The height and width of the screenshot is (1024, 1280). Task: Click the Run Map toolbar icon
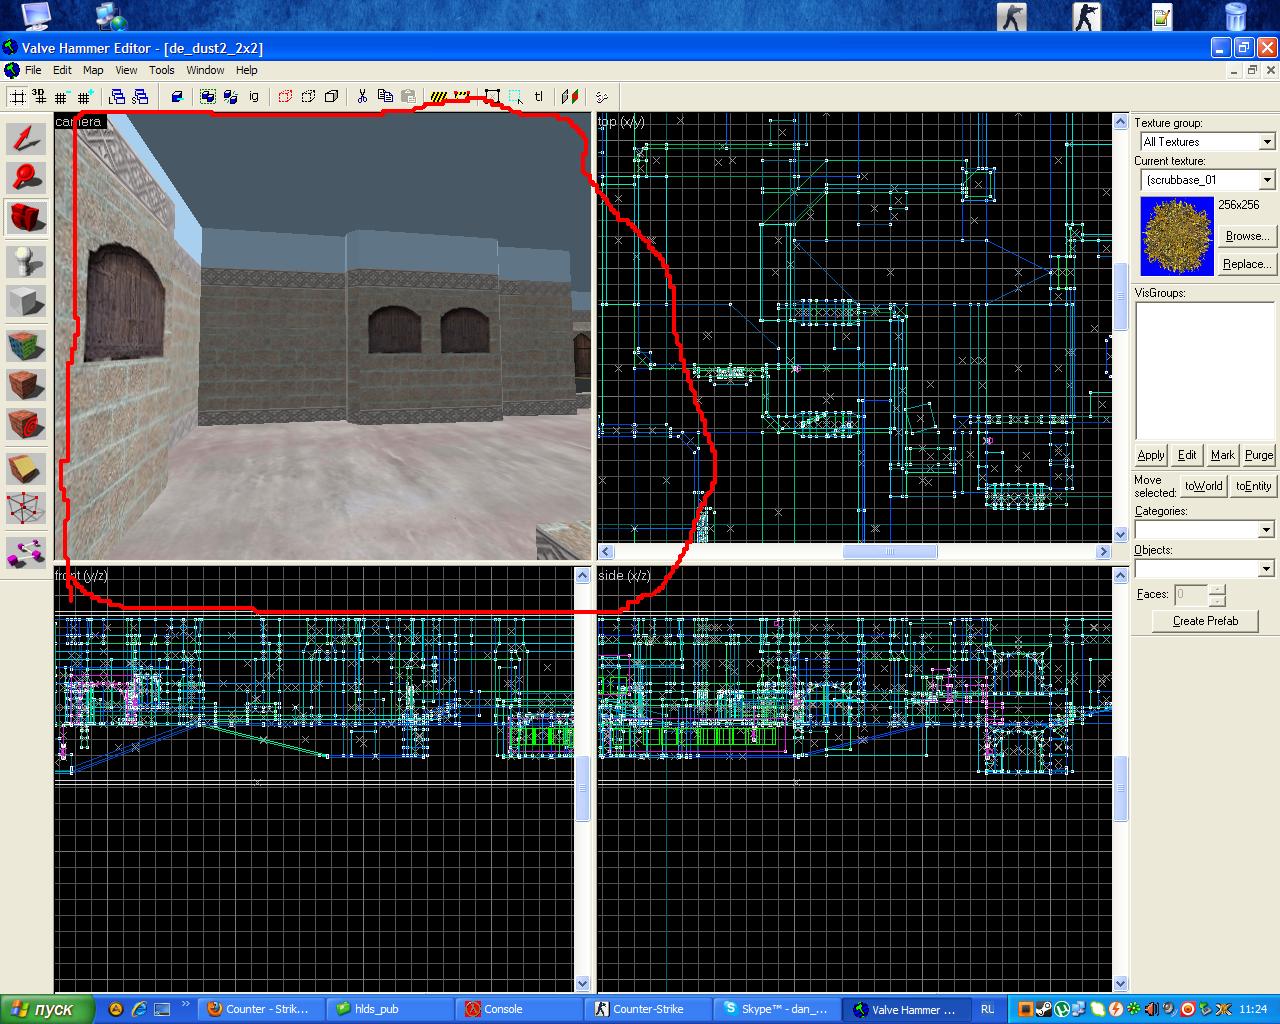pyautogui.click(x=602, y=97)
